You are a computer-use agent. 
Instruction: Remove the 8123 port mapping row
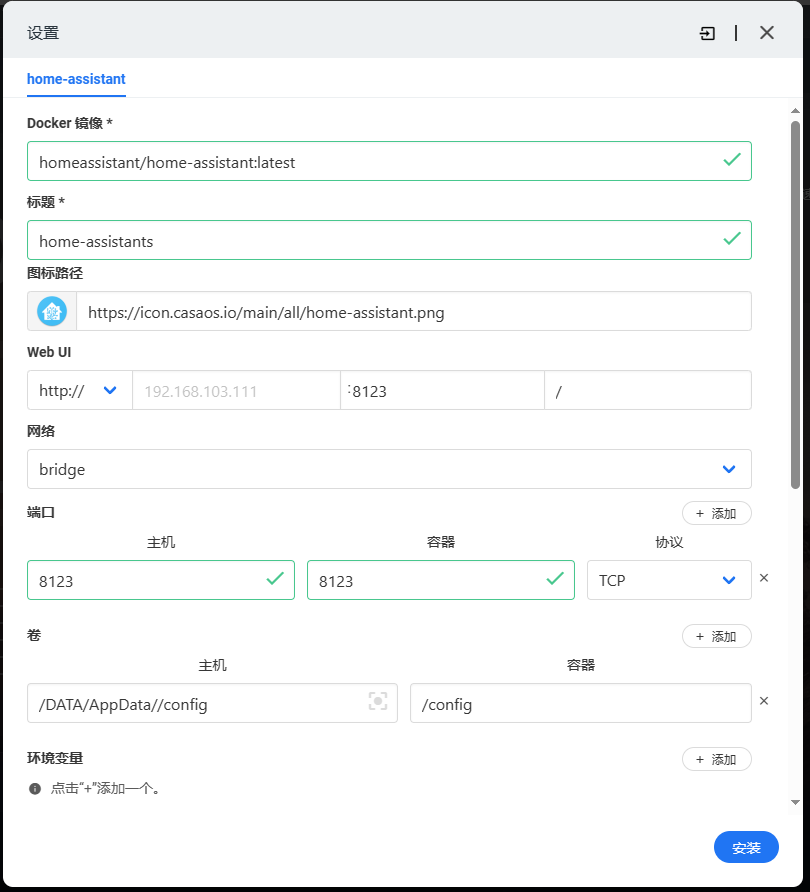click(x=764, y=578)
